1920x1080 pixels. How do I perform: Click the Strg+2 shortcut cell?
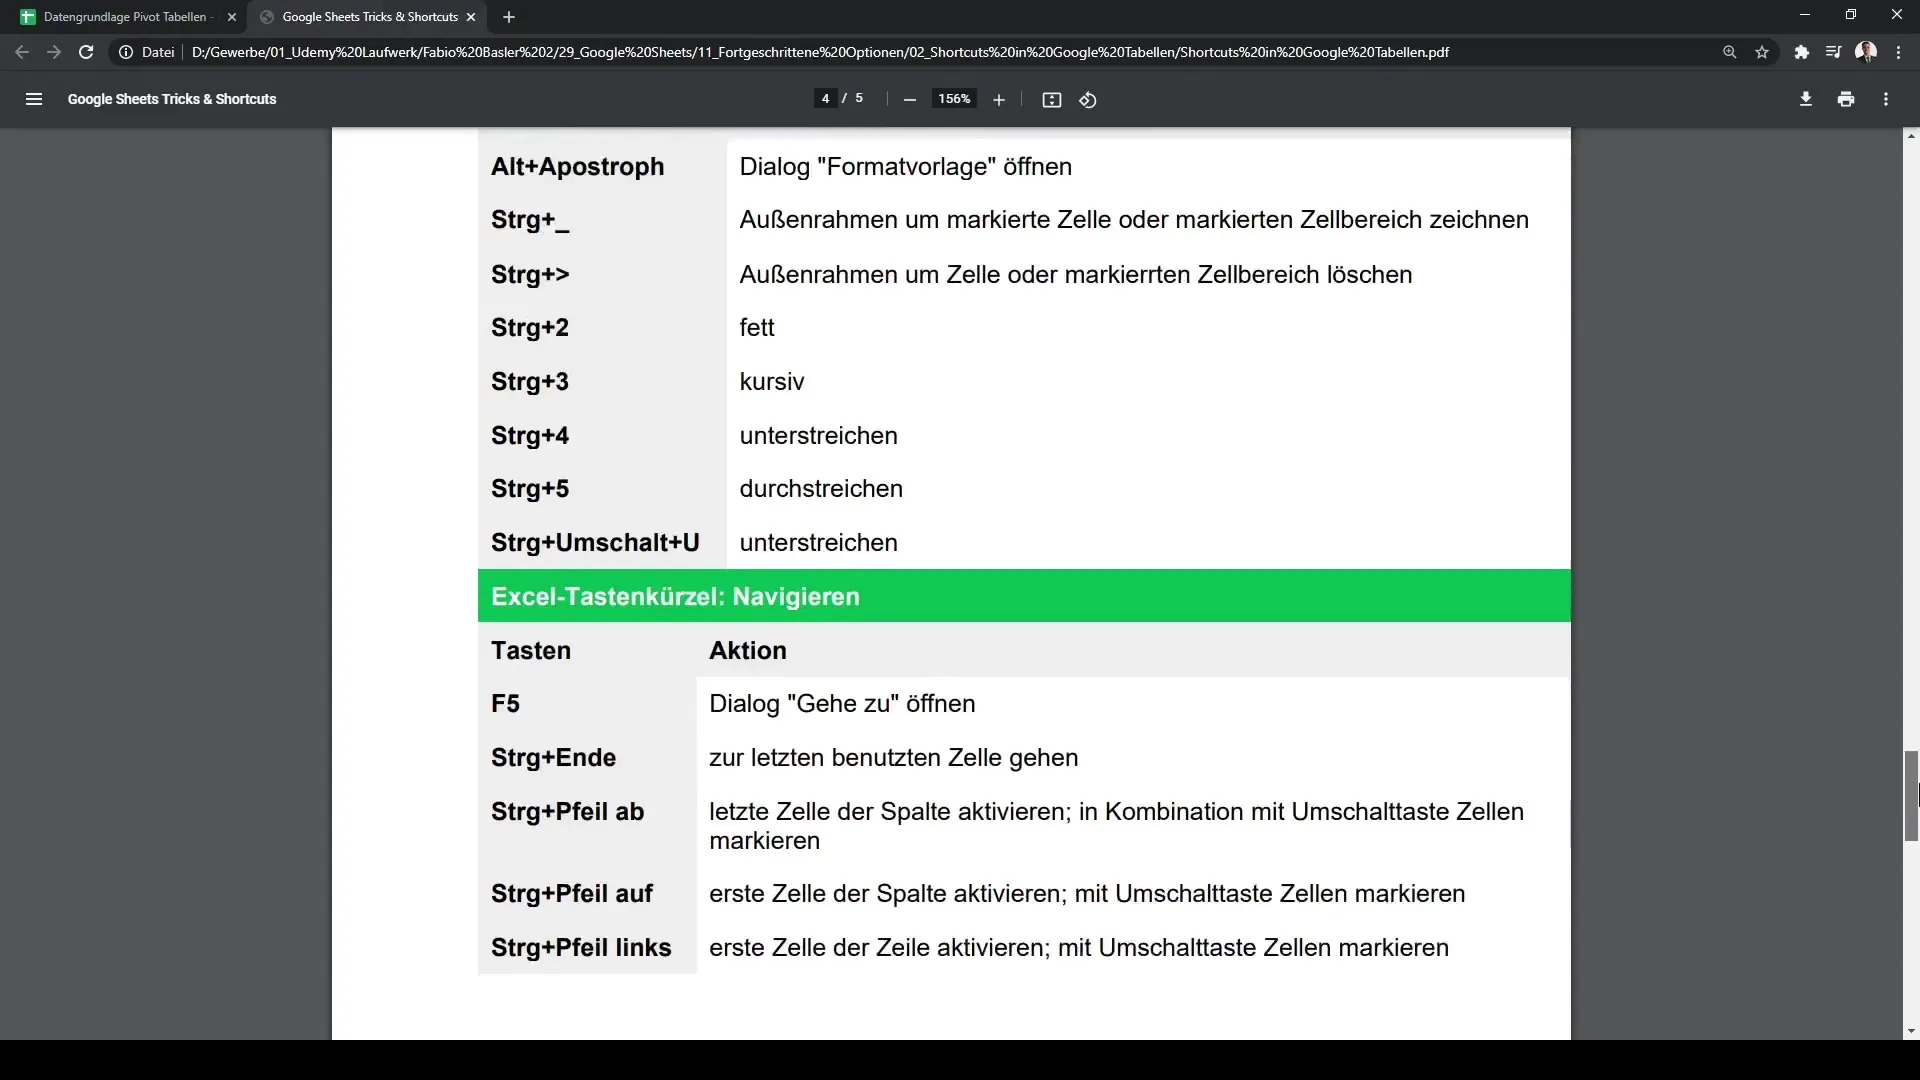602,327
